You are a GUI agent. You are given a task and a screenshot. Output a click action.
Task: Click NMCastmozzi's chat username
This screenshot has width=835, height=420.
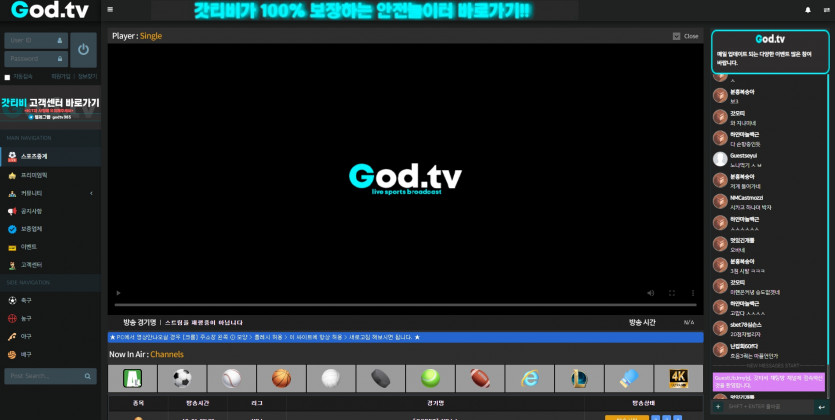pos(745,198)
